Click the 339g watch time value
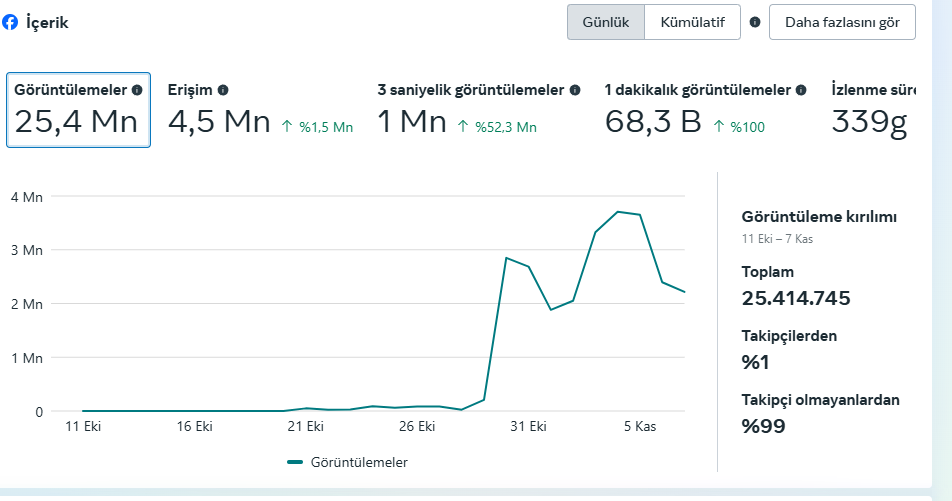This screenshot has height=501, width=952. point(869,123)
